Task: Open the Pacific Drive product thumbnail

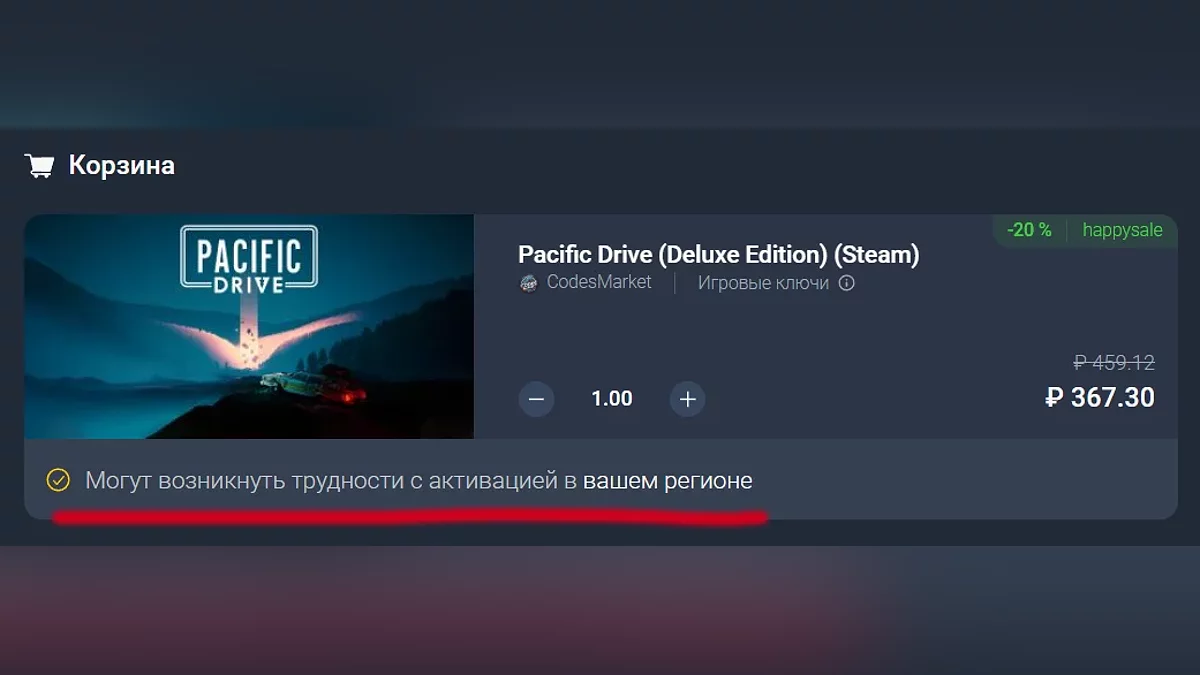Action: click(x=249, y=326)
